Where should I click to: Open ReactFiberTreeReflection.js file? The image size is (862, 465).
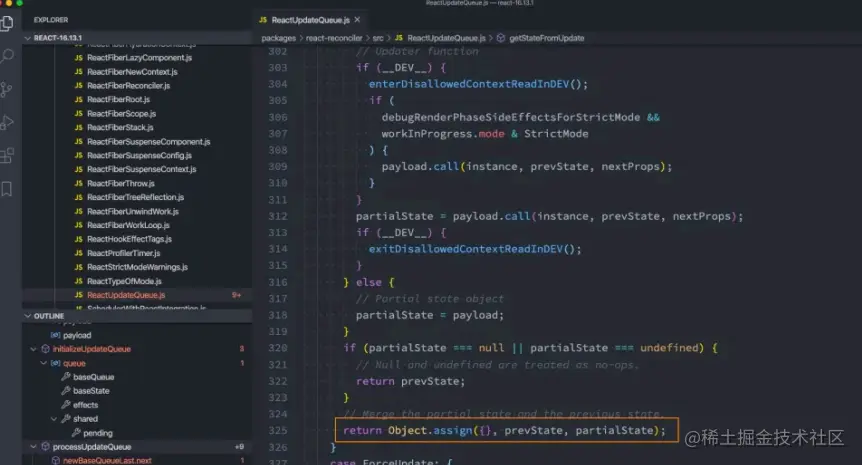coord(135,197)
